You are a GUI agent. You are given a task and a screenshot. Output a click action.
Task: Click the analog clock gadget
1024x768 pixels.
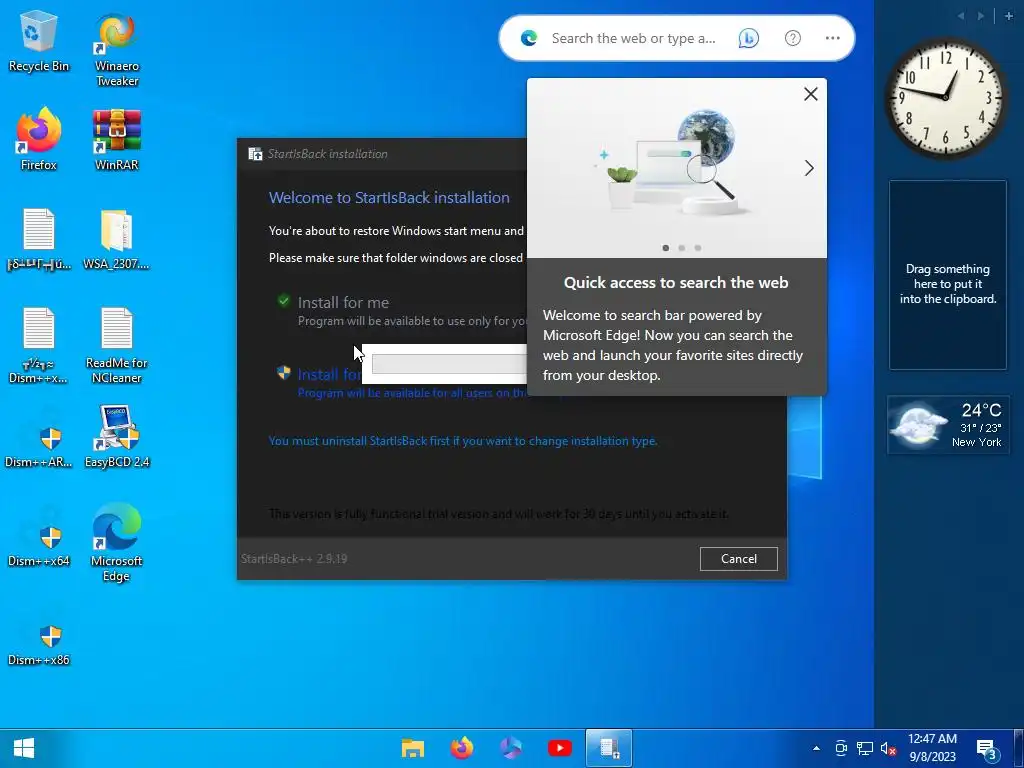pyautogui.click(x=945, y=97)
